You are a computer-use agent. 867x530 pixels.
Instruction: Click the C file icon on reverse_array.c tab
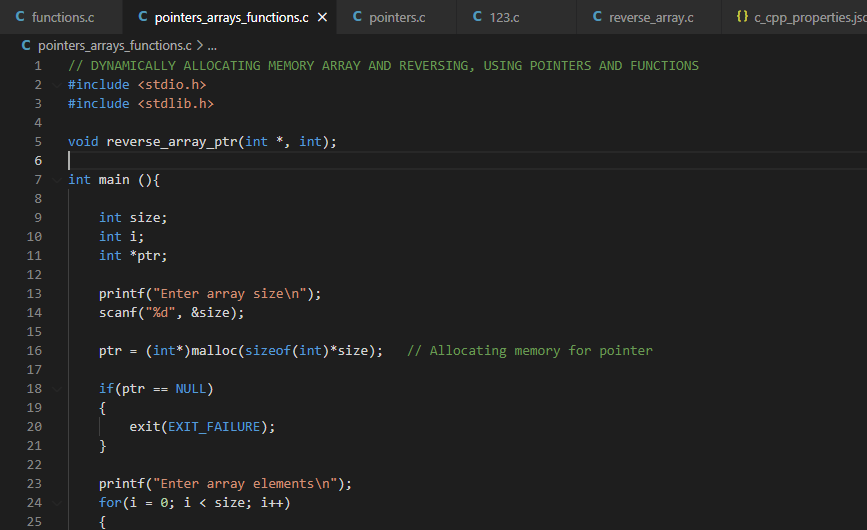(598, 17)
